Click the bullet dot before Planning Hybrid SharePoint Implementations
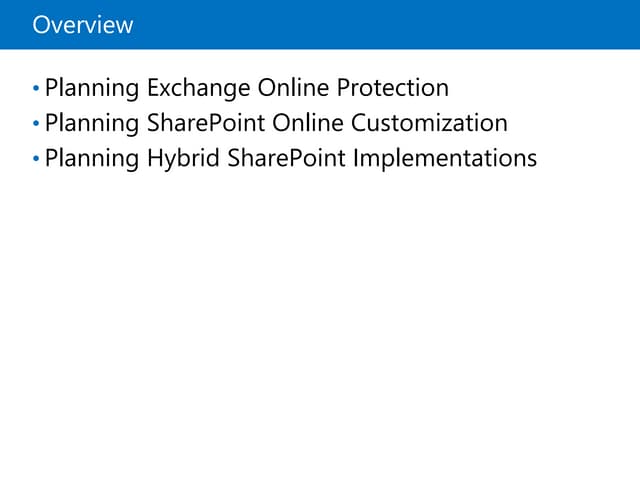Image resolution: width=640 pixels, height=480 pixels. pos(37,160)
